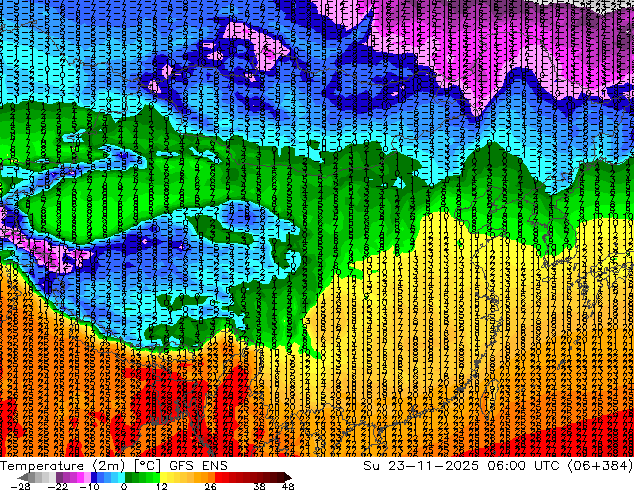Click the "48" legend scale label
The width and height of the screenshot is (634, 490).
(x=288, y=486)
